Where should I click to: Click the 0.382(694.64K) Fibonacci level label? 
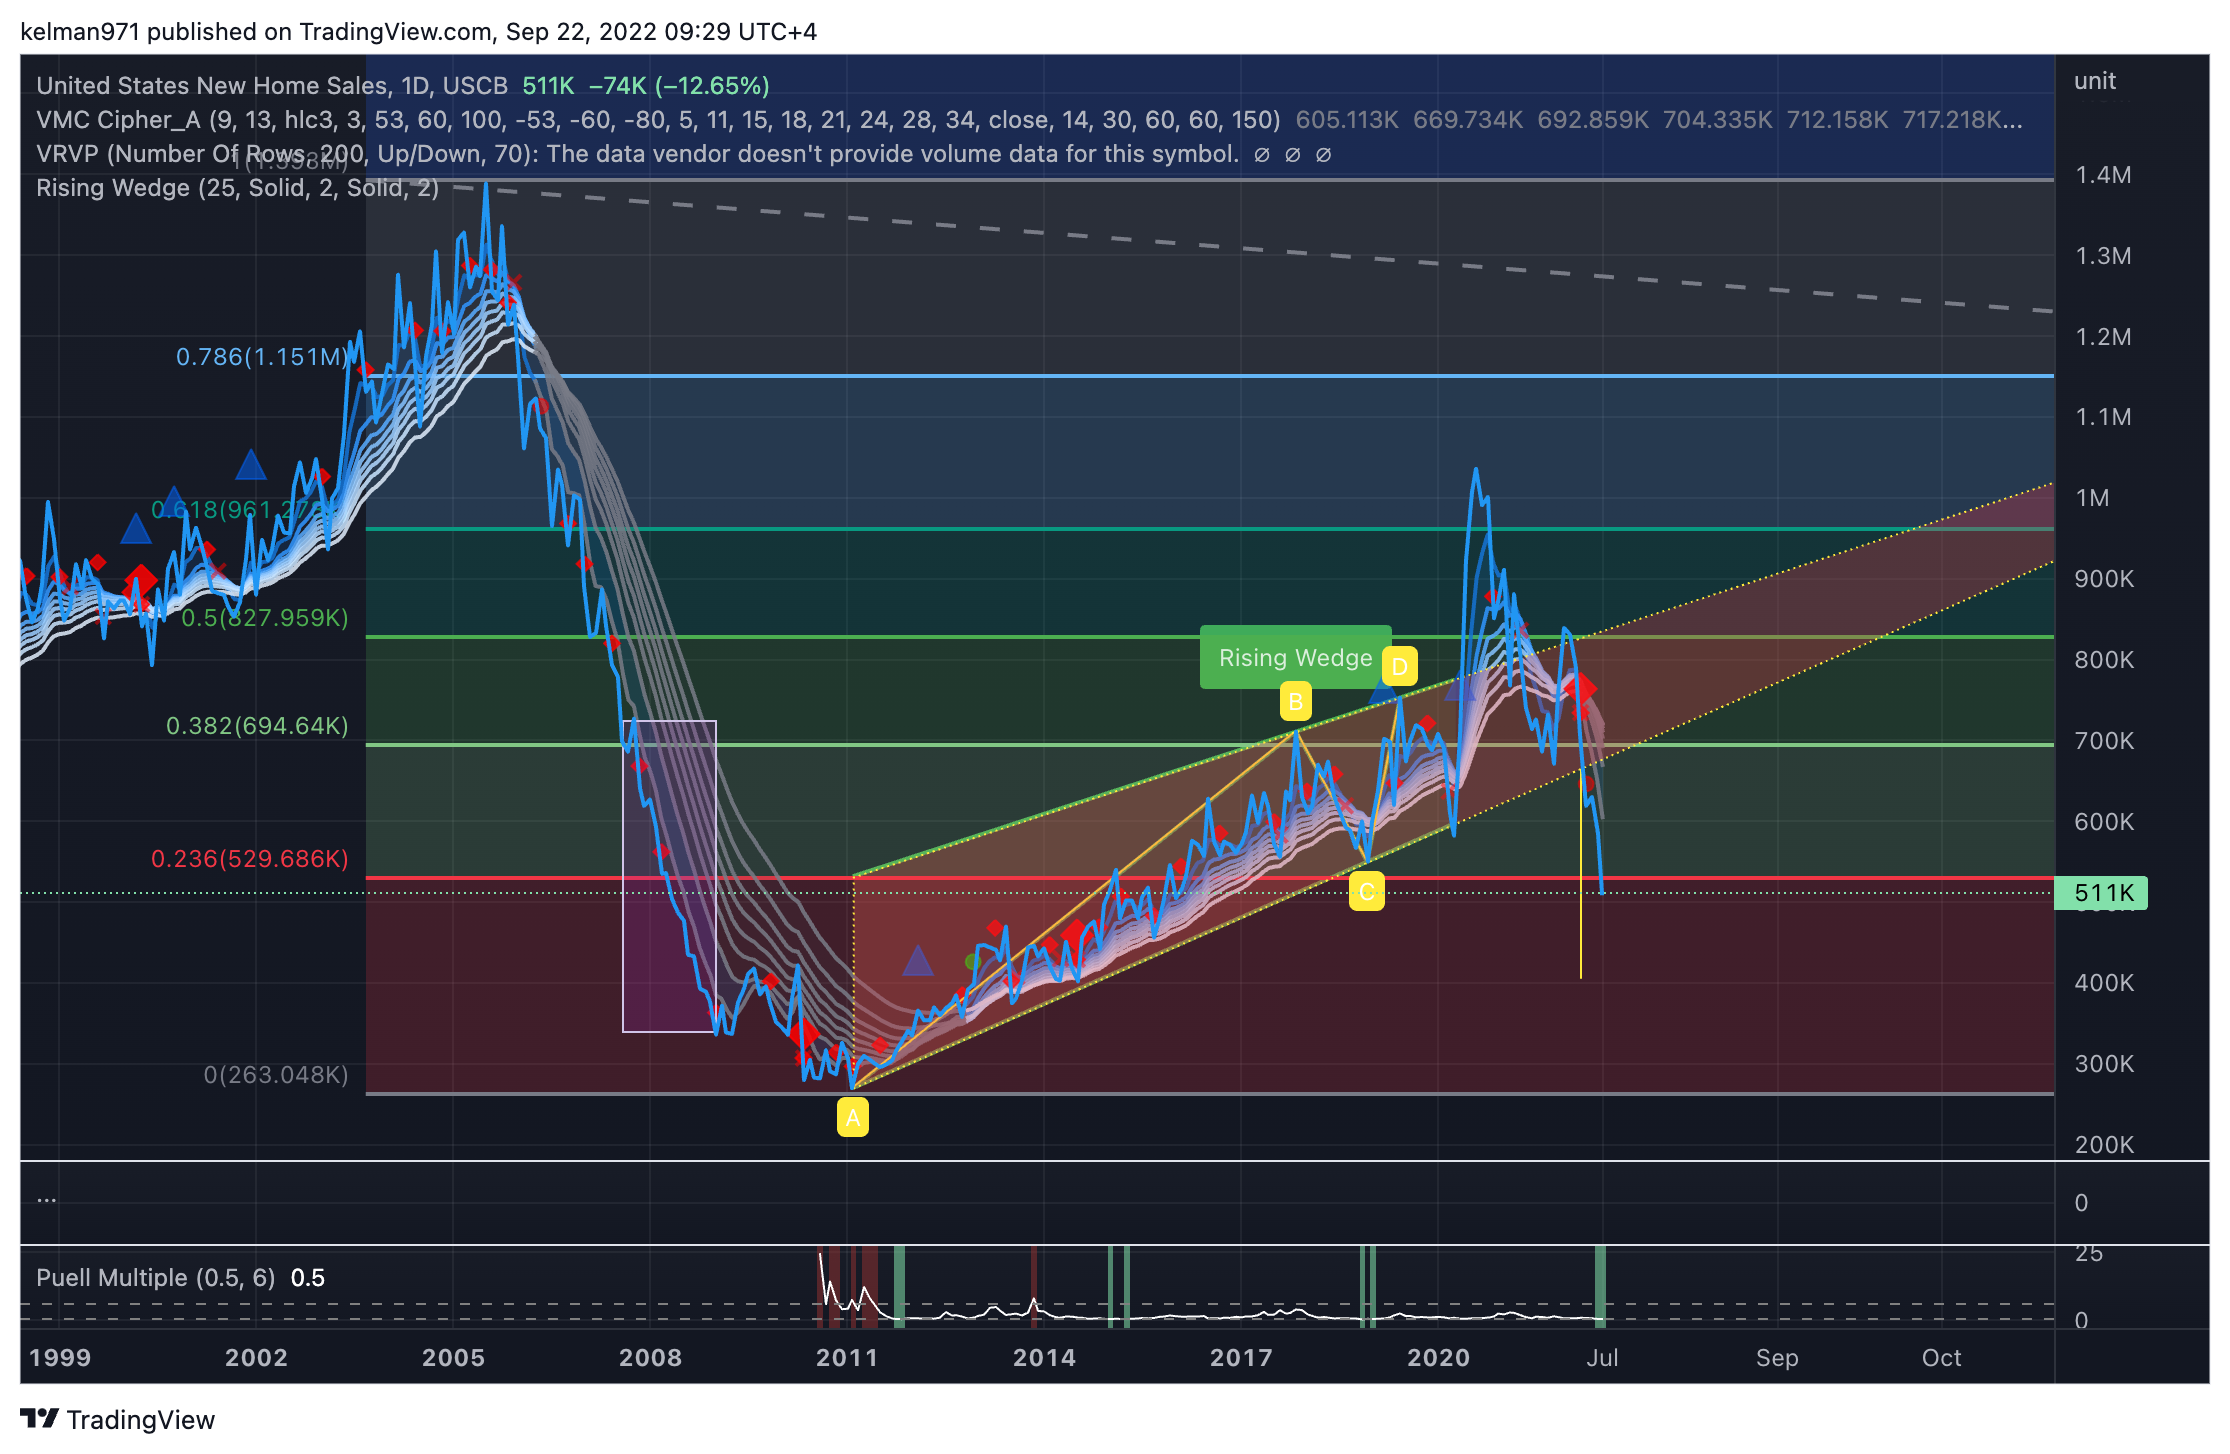[257, 726]
